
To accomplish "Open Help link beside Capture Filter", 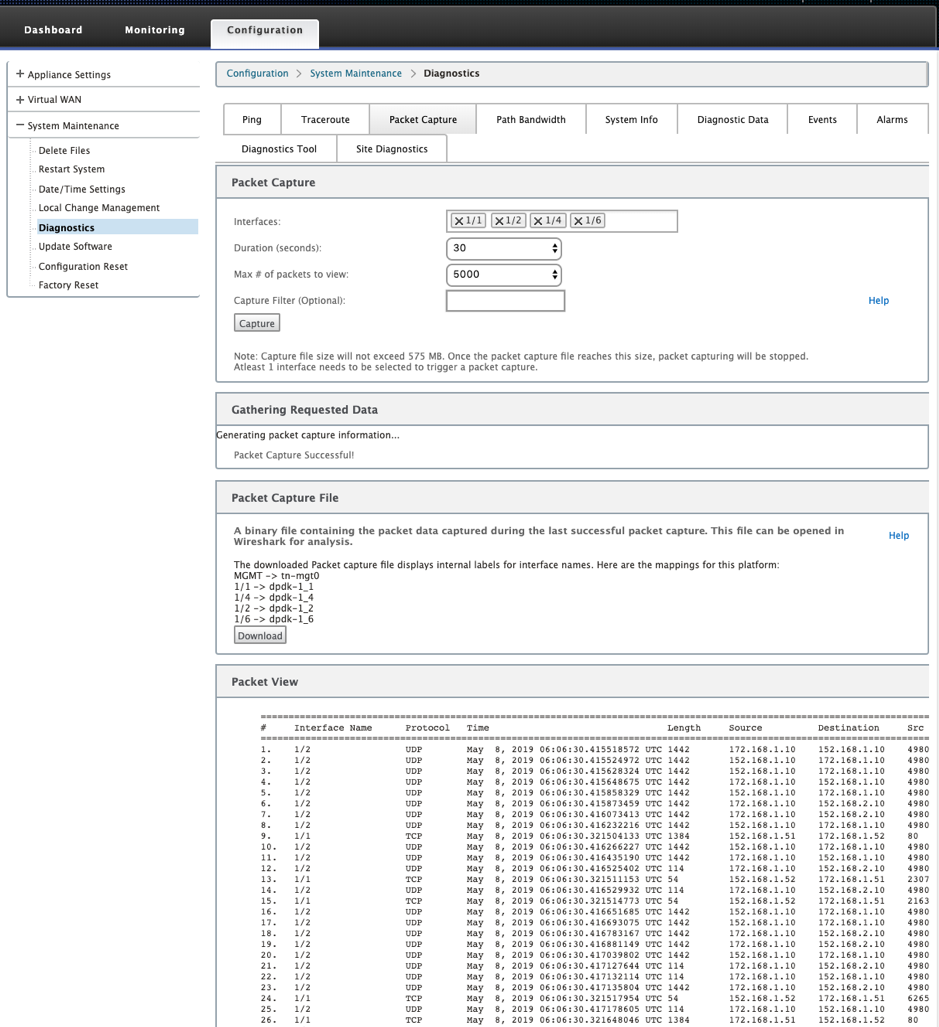I will click(878, 301).
